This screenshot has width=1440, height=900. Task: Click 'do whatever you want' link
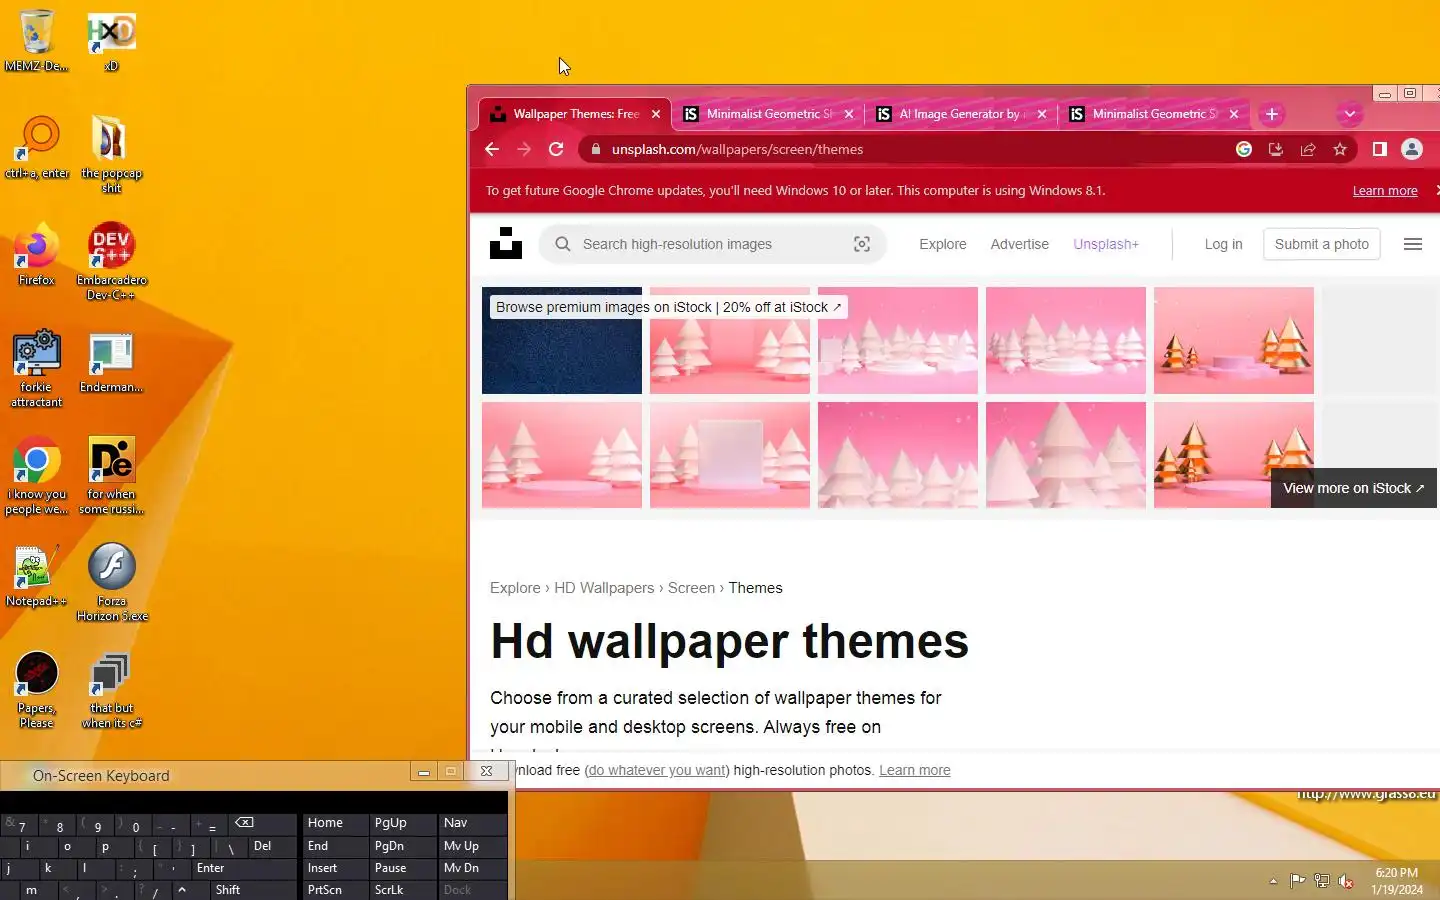point(657,770)
